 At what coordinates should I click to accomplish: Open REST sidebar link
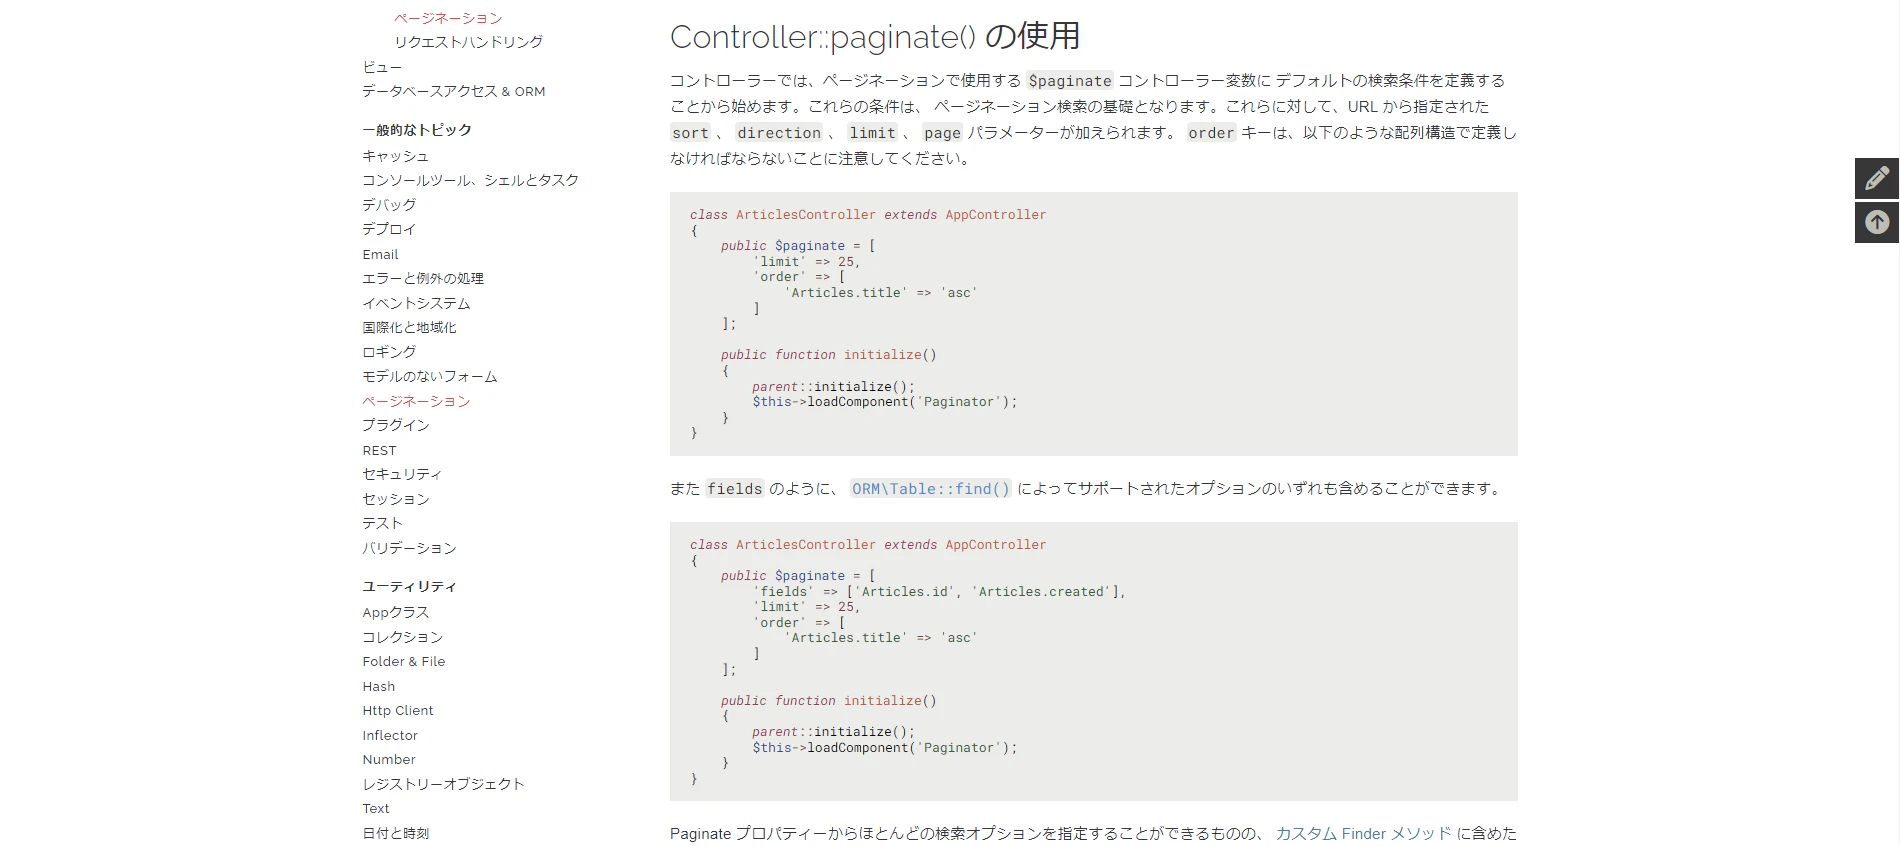tap(379, 450)
